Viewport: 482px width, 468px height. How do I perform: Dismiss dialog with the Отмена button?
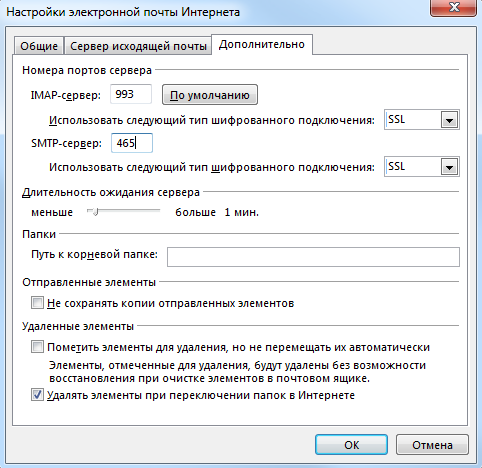432,445
